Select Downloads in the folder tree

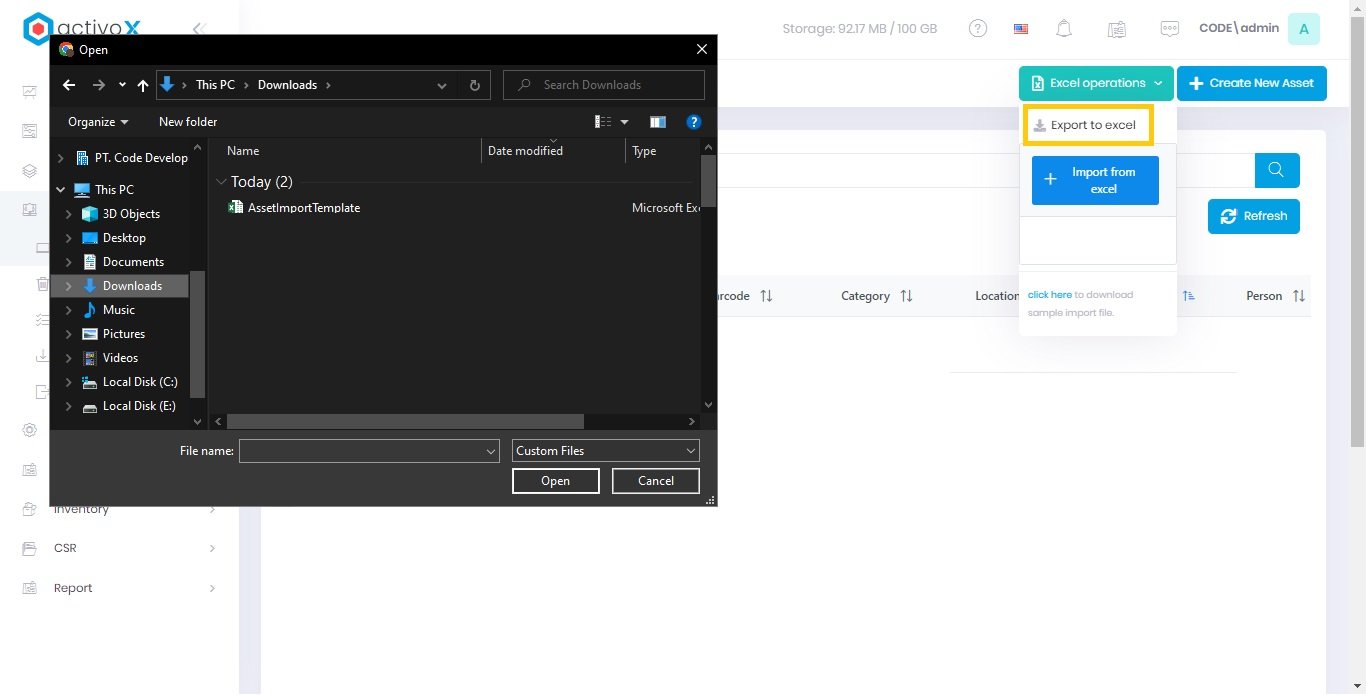coord(132,286)
